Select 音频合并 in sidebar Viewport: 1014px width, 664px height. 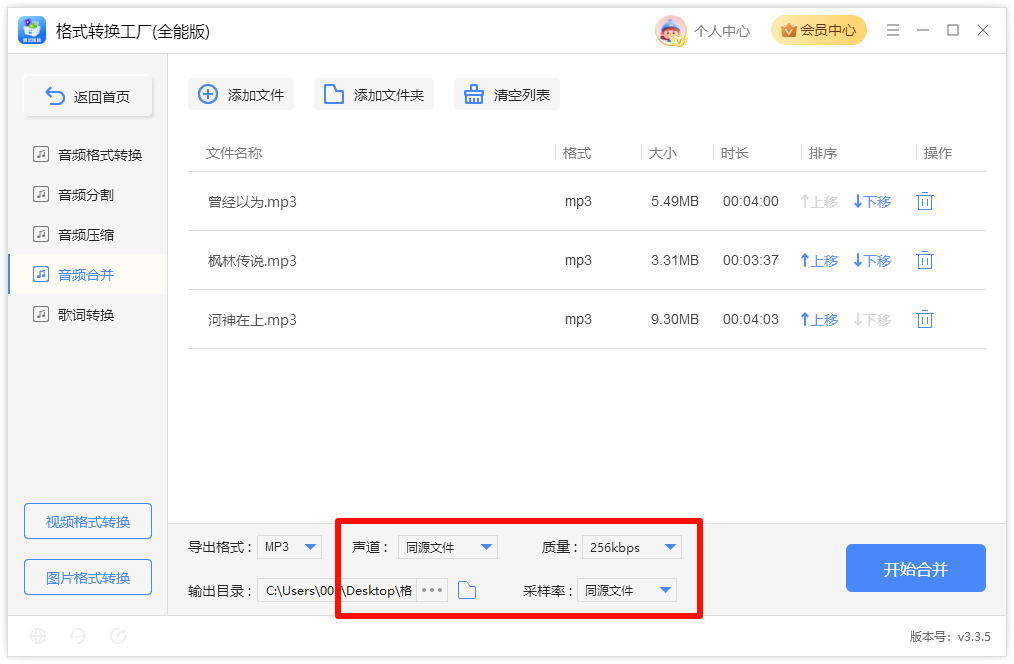88,275
